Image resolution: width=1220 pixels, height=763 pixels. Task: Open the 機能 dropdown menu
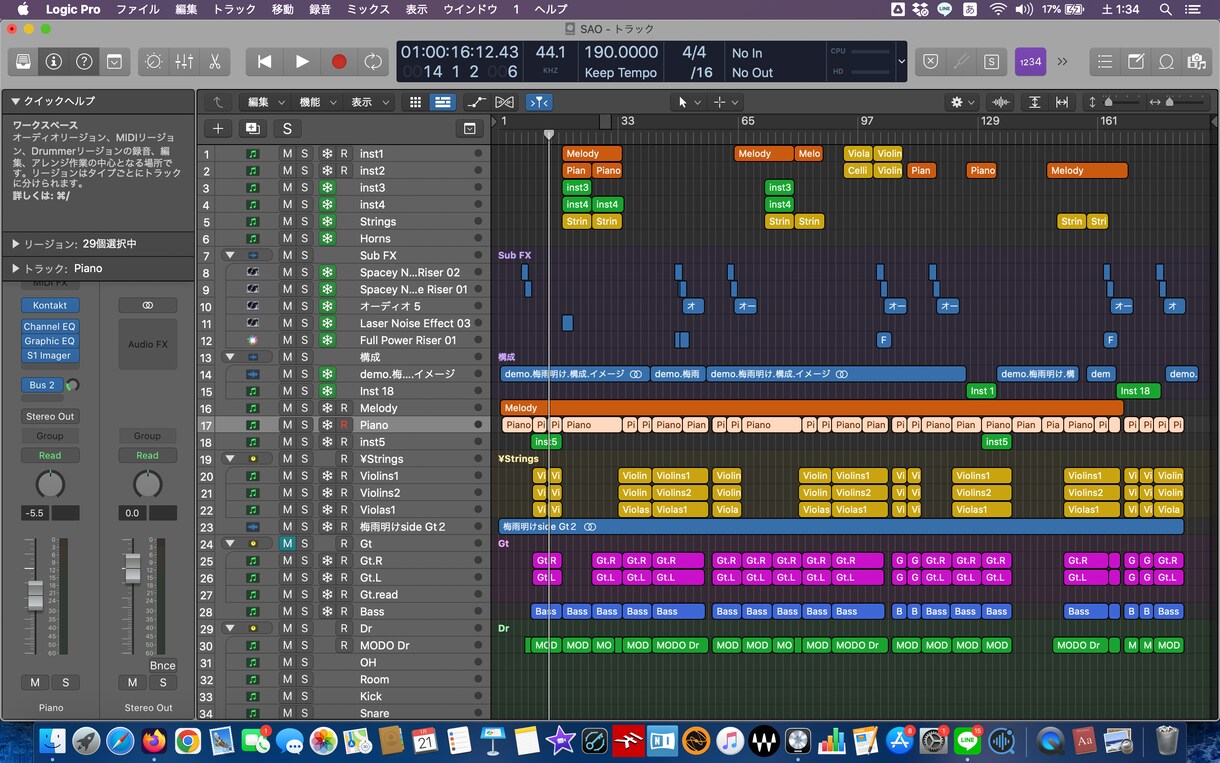coord(317,102)
